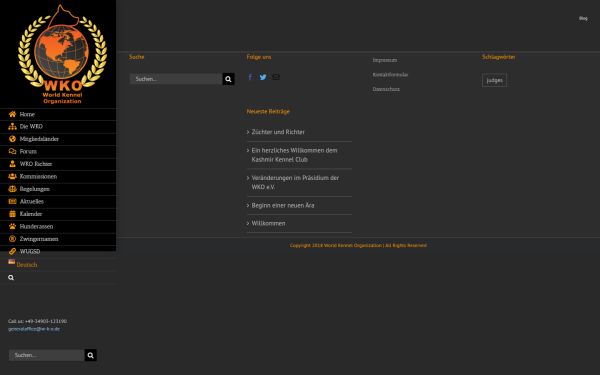This screenshot has height=375, width=600.
Task: Open the Die WKO menu item
Action: coord(58,127)
